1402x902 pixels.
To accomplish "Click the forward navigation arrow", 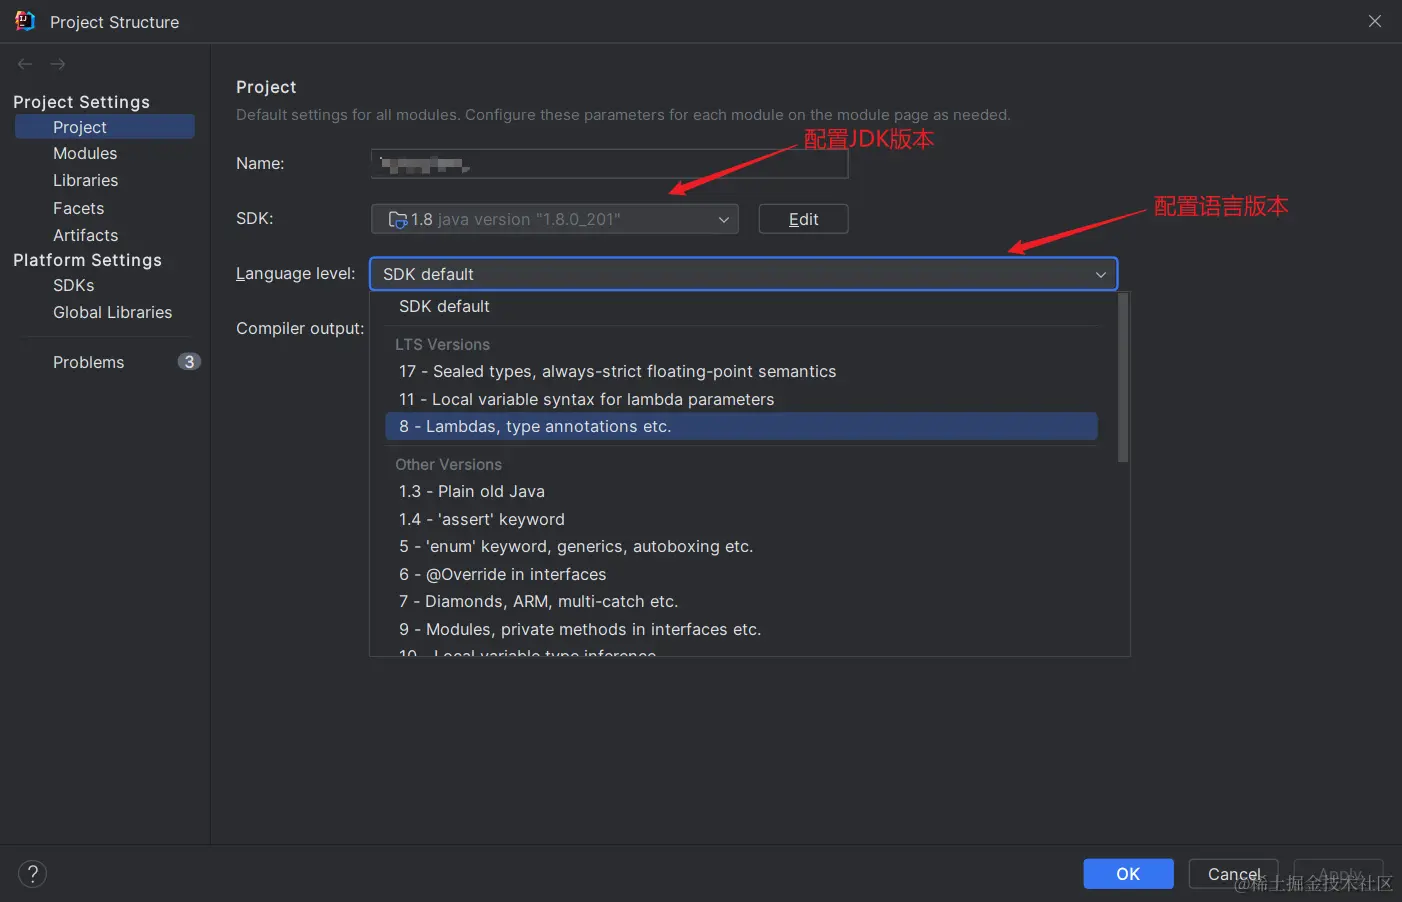I will 58,64.
